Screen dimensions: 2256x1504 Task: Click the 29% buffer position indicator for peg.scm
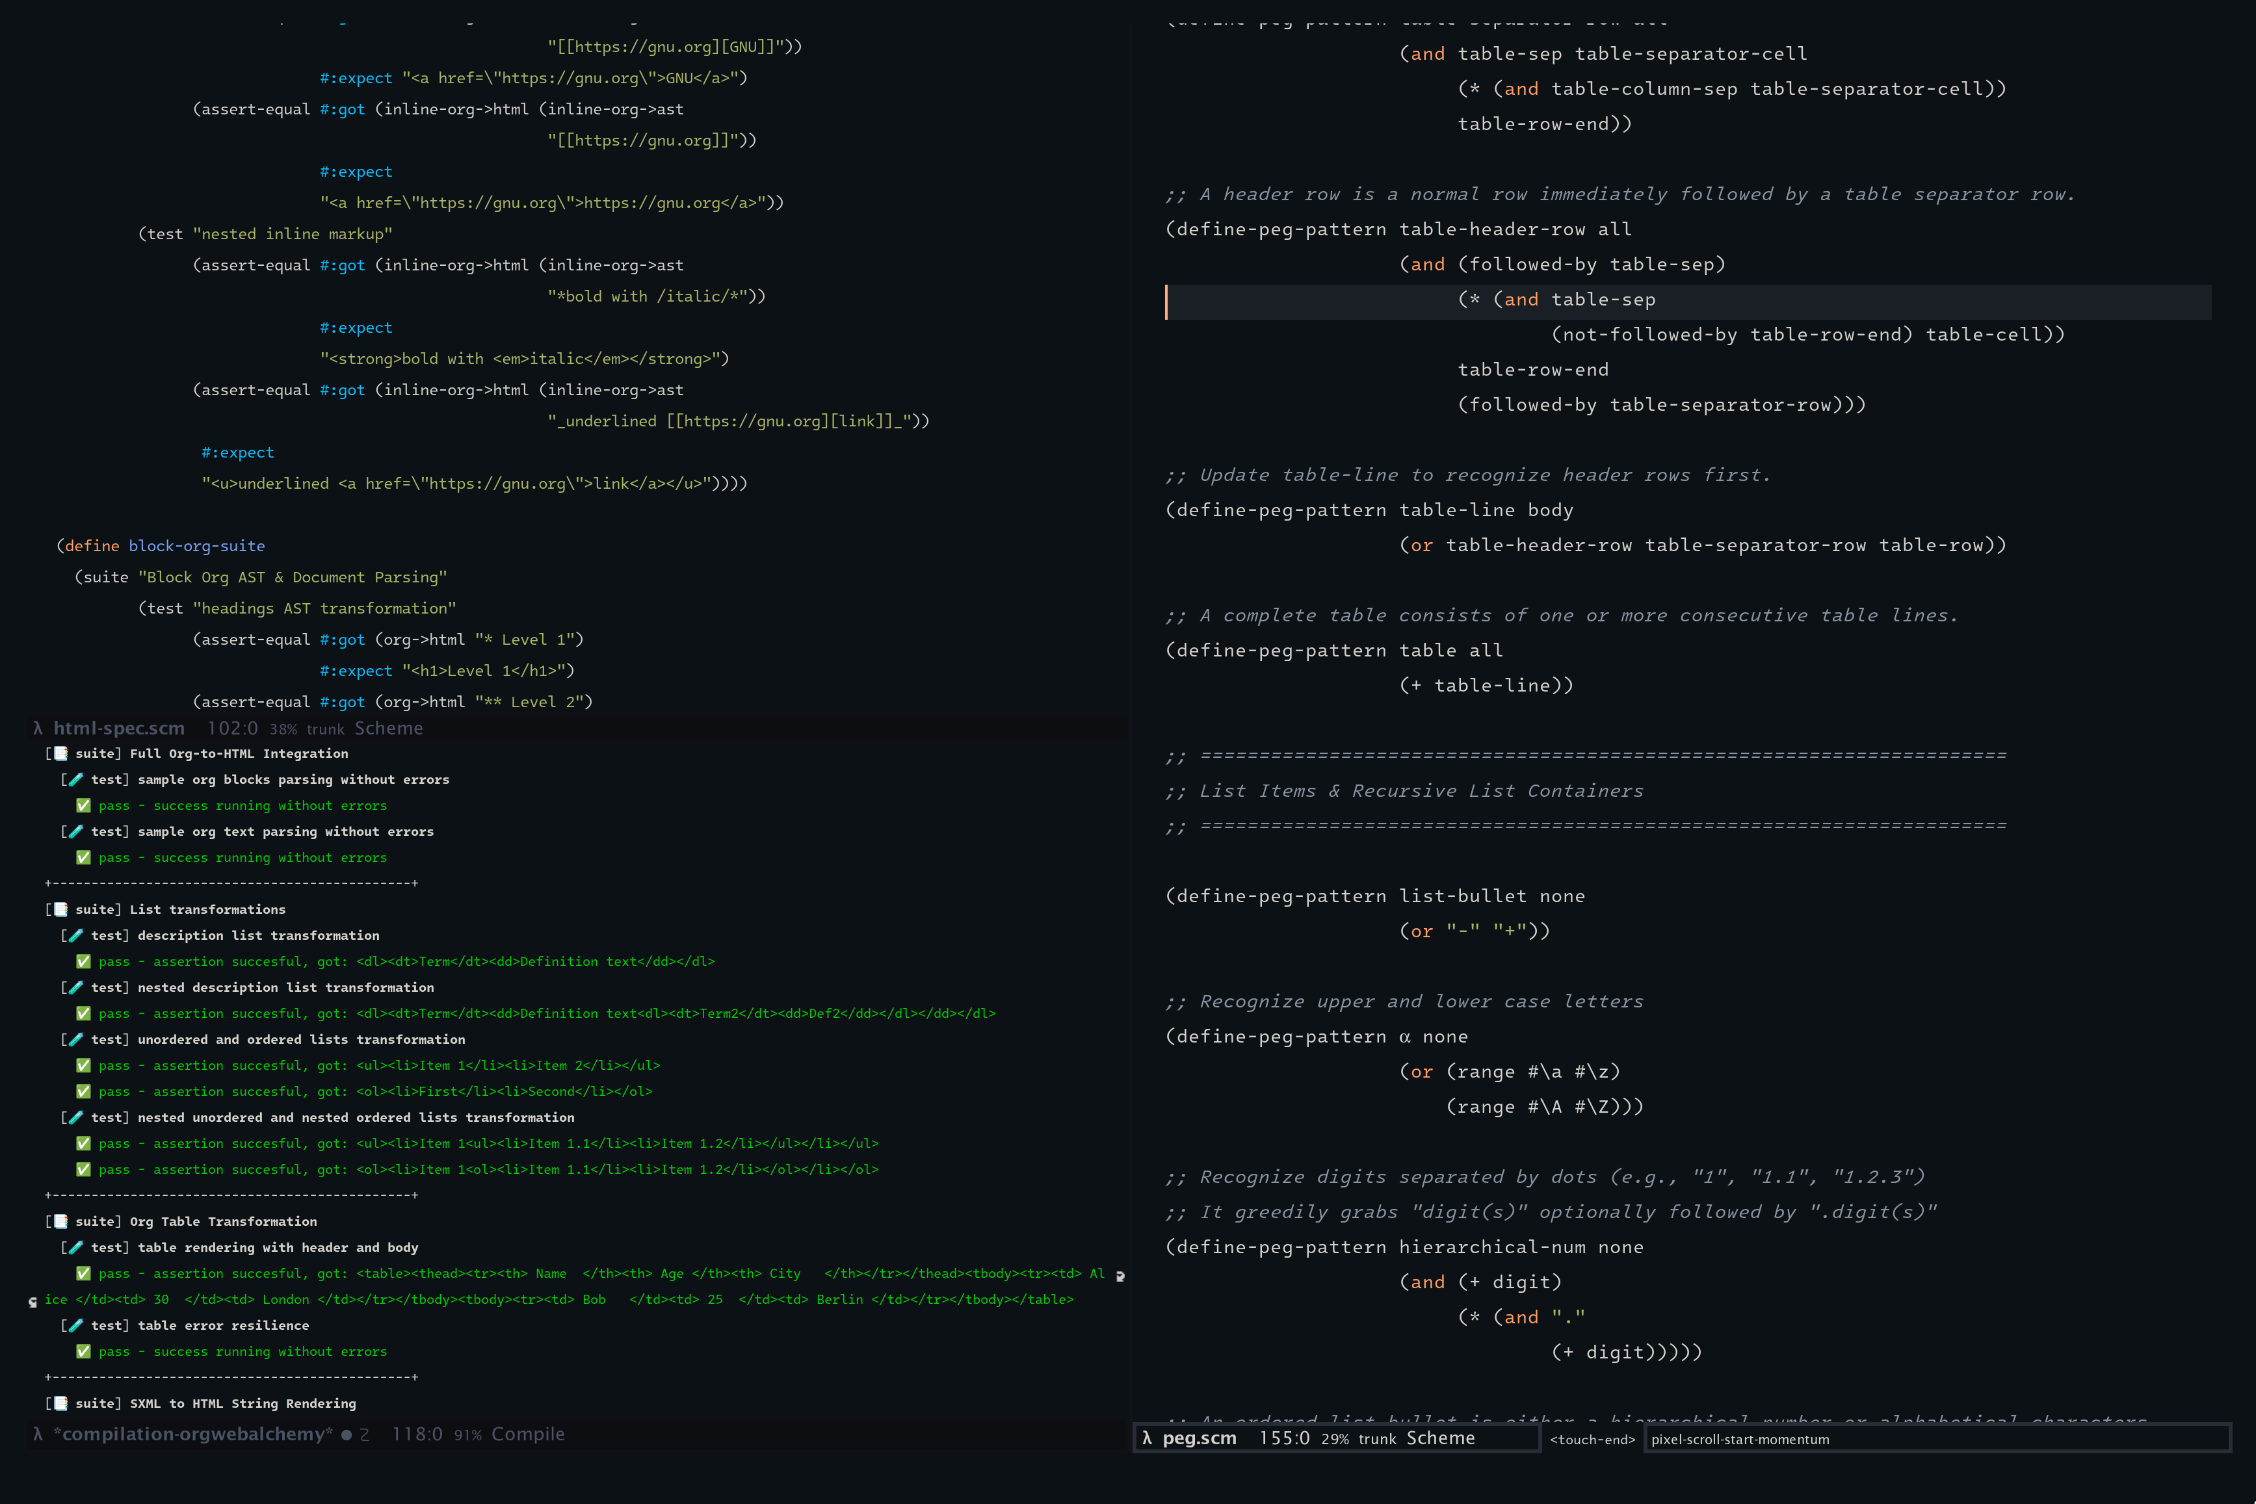pyautogui.click(x=1334, y=1439)
